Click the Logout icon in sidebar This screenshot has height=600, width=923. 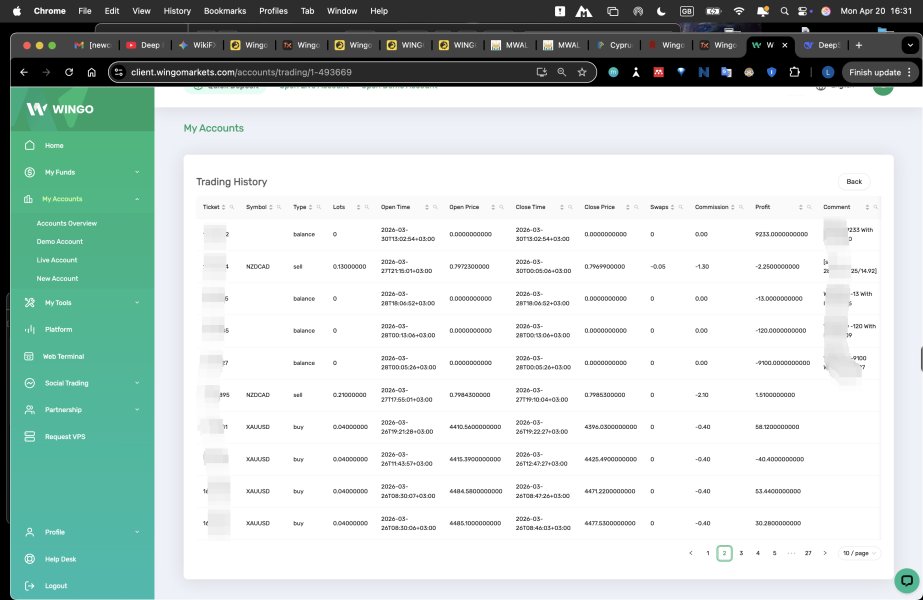coord(30,586)
